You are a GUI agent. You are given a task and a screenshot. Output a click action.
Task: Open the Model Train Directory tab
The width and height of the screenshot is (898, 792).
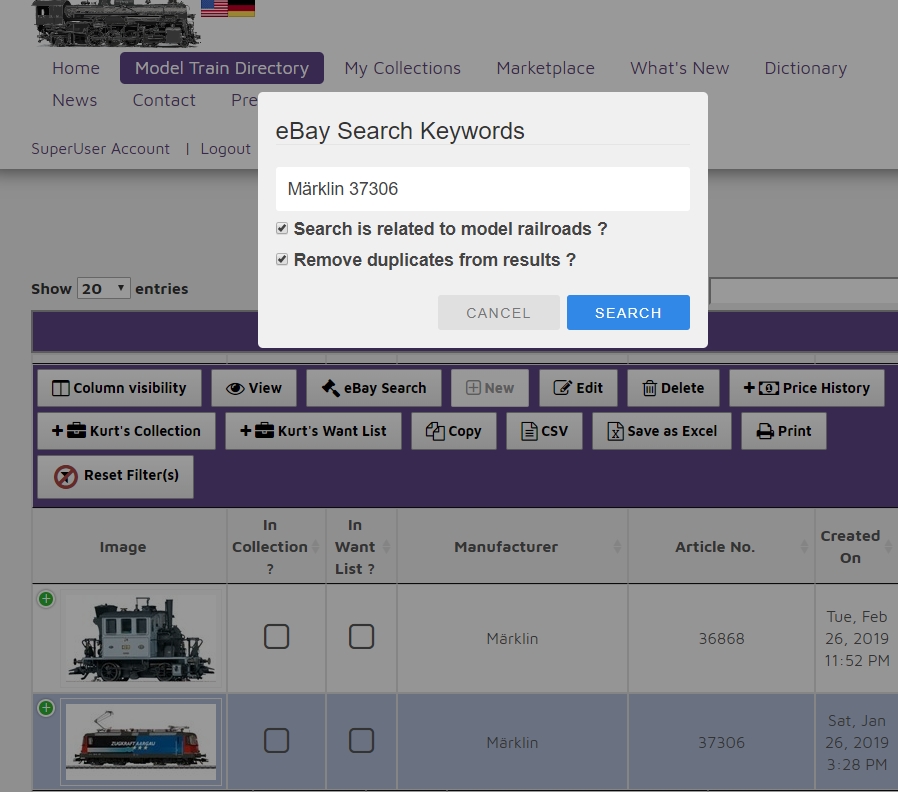point(222,68)
